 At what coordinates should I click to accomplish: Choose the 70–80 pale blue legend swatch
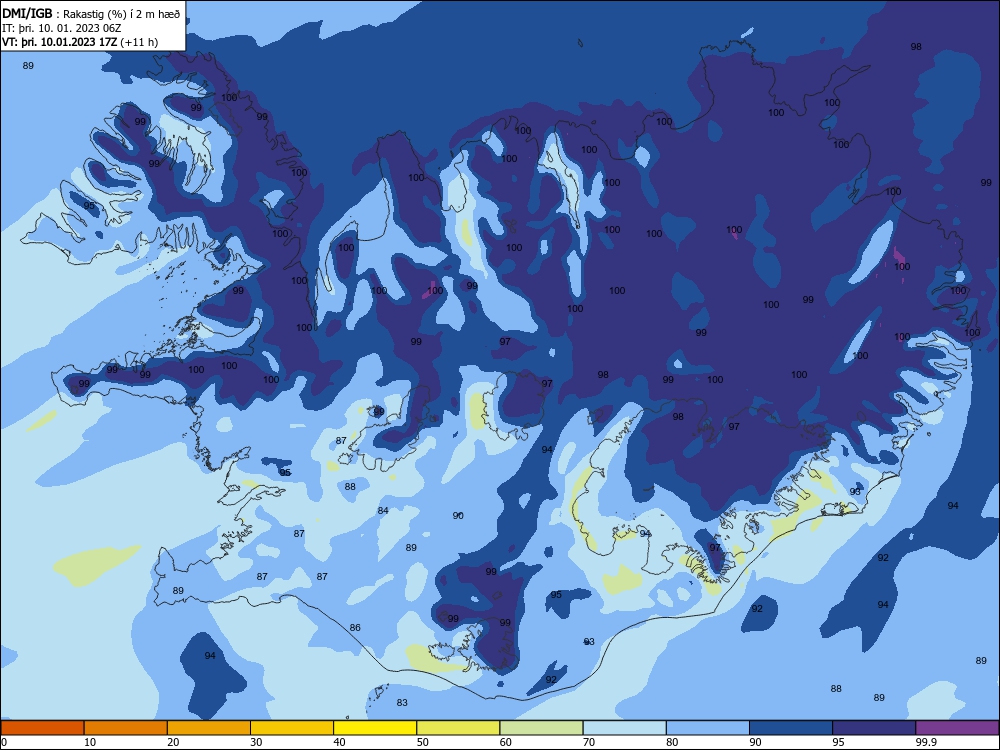(x=624, y=728)
